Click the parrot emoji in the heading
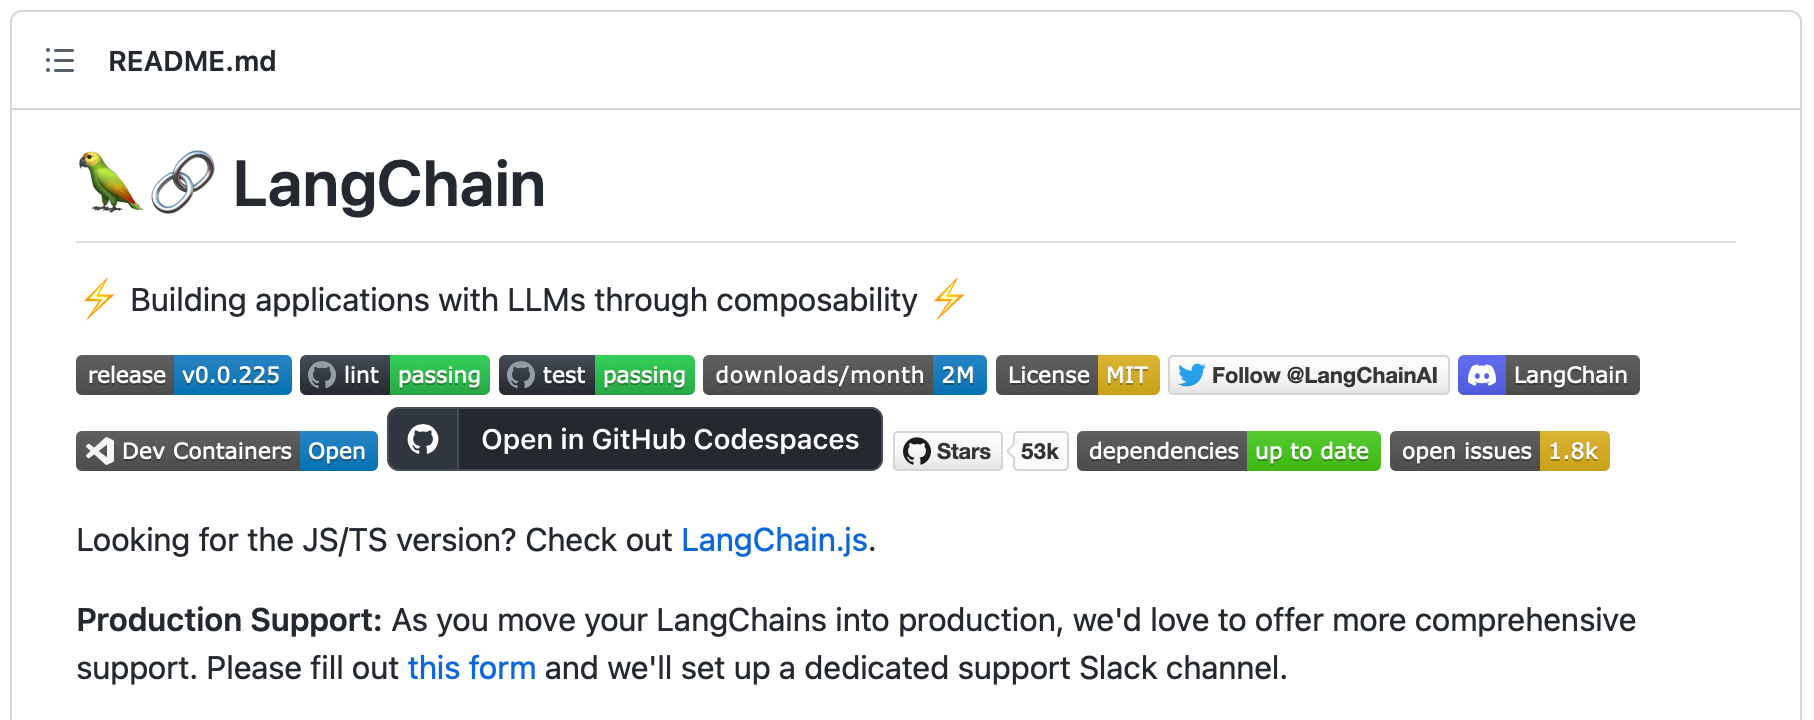The image size is (1814, 720). (109, 182)
